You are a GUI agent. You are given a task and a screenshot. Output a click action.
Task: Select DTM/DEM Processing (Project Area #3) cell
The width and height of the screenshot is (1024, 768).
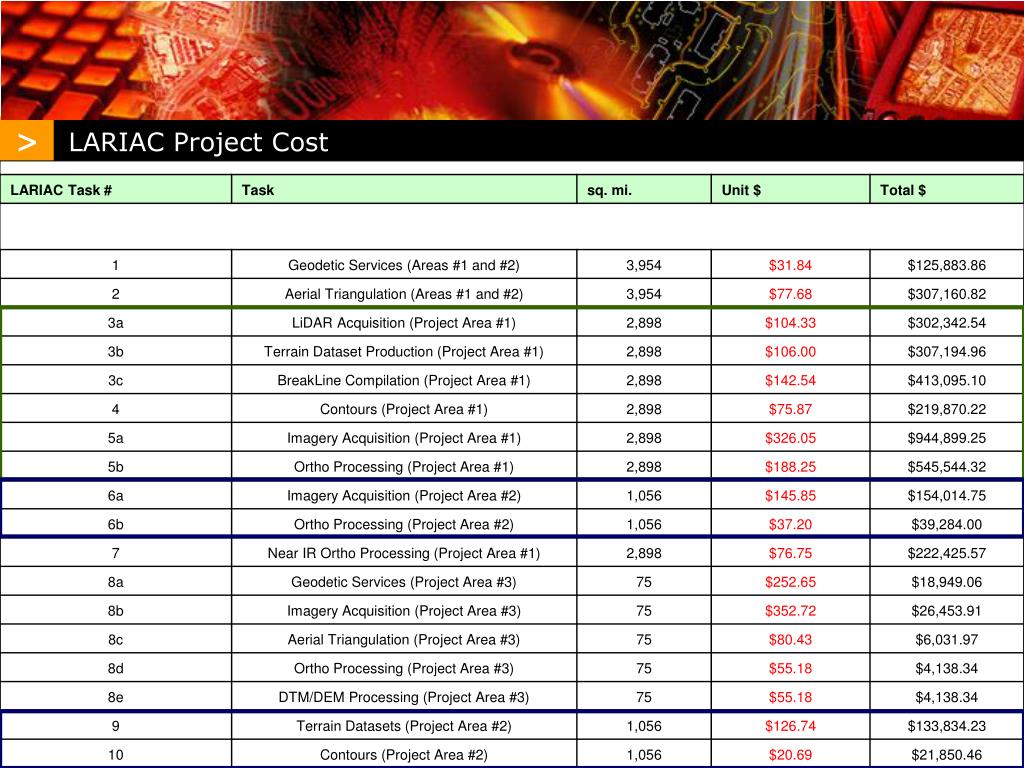[404, 696]
